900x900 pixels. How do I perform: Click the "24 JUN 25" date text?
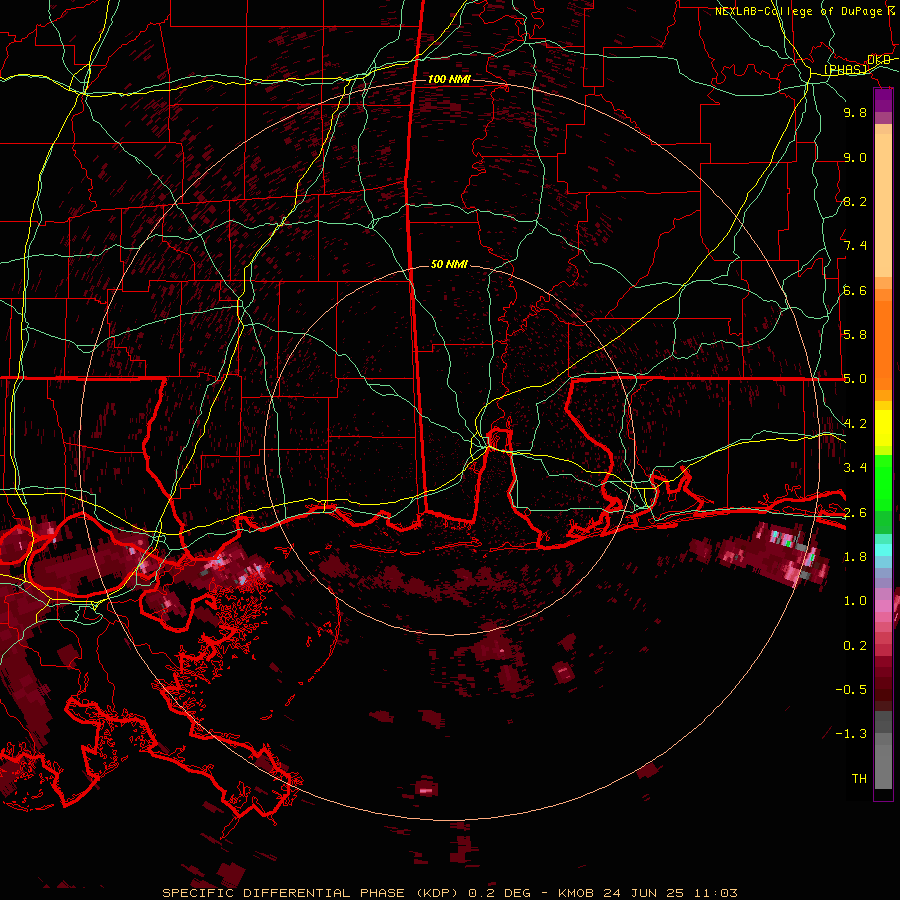click(x=643, y=893)
